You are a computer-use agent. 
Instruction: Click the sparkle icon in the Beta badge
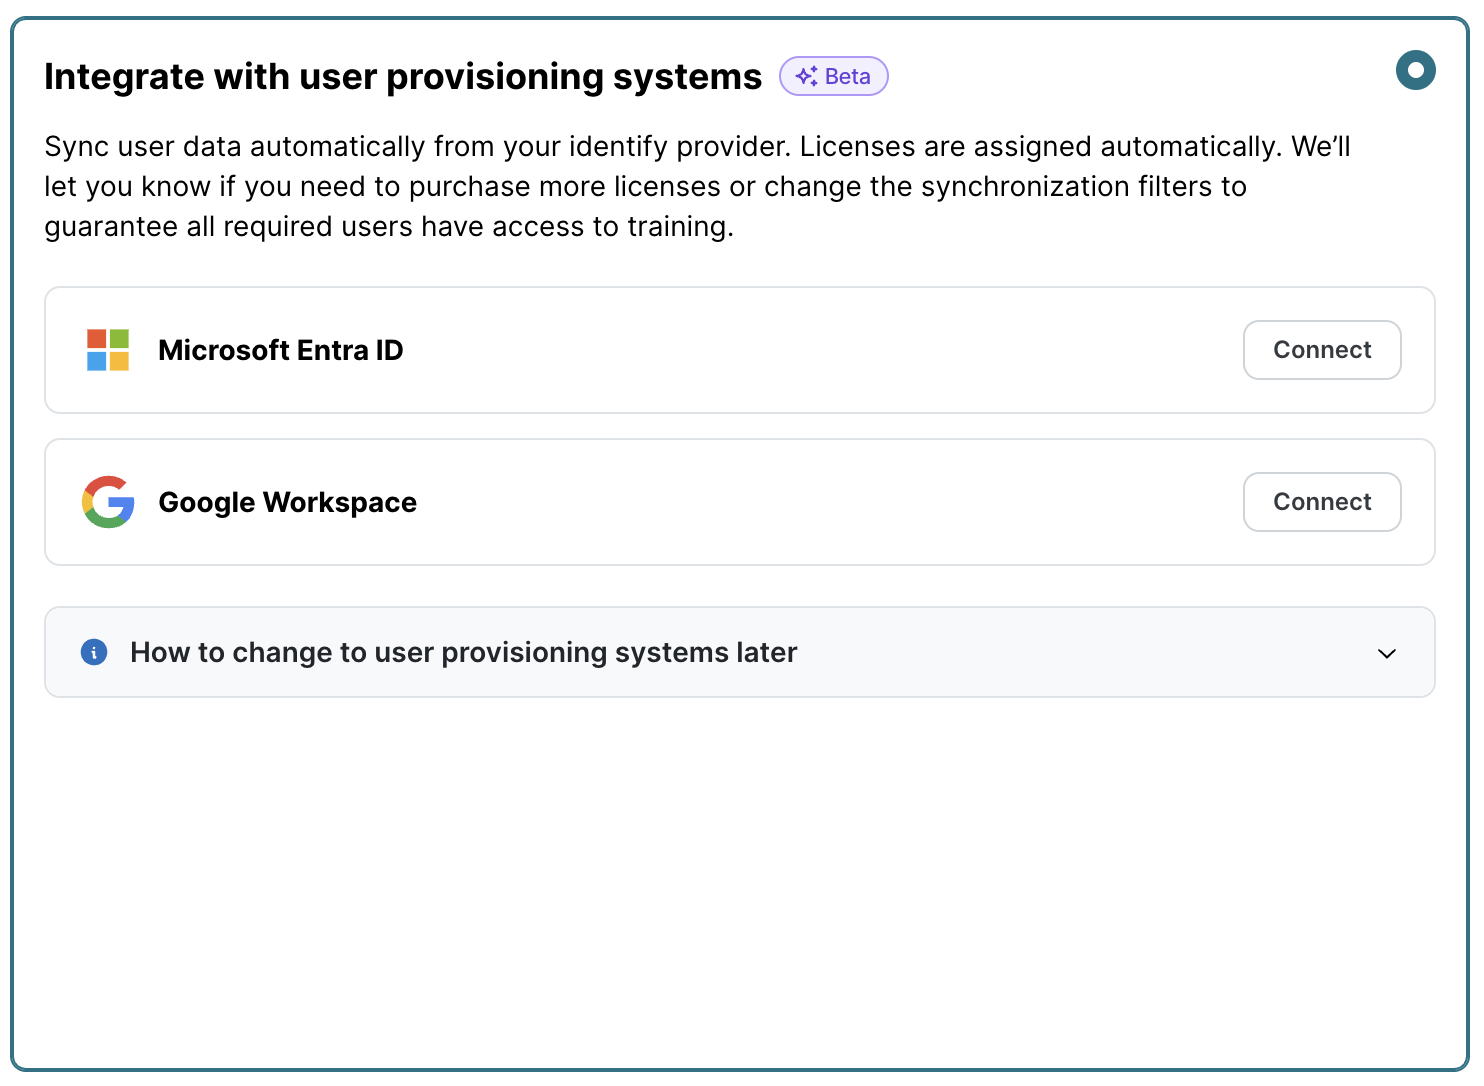tap(806, 77)
